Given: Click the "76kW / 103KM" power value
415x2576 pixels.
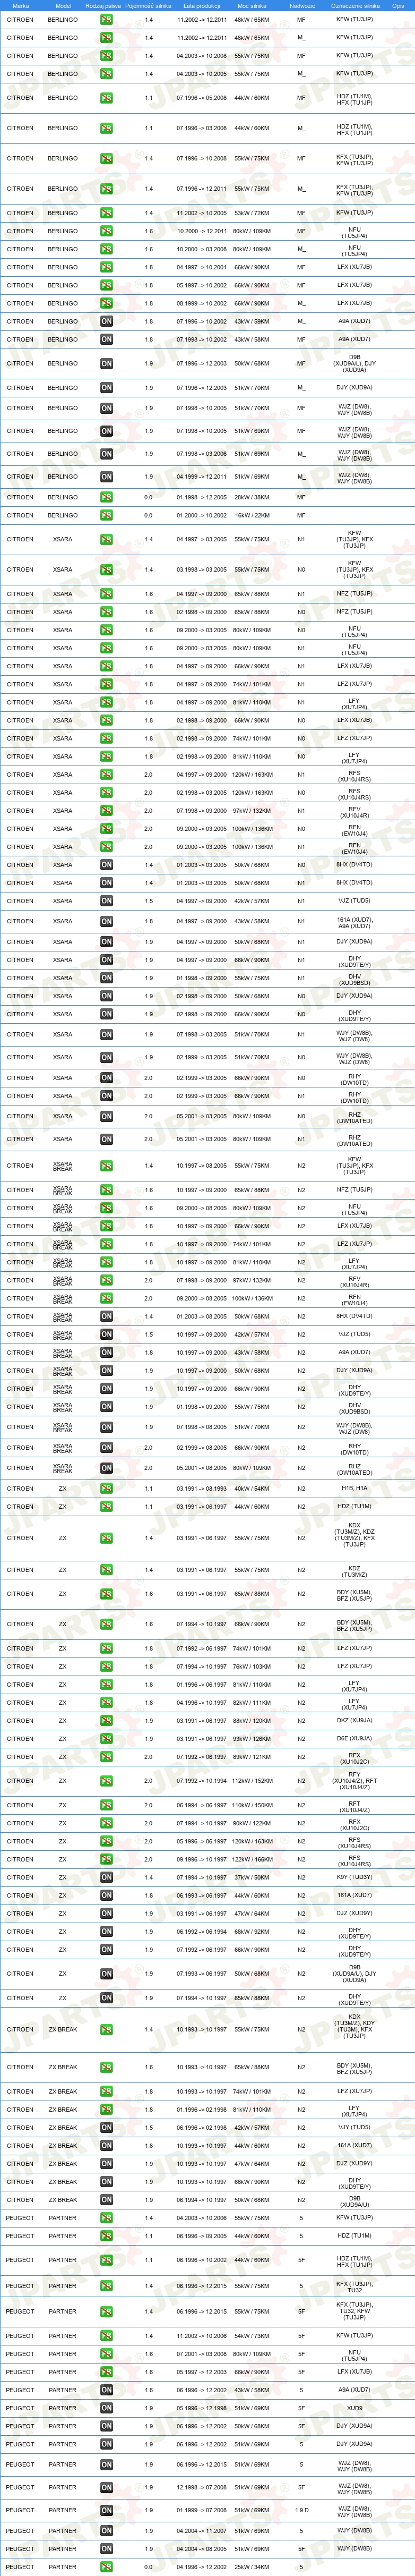Looking at the screenshot, I should pyautogui.click(x=251, y=1667).
